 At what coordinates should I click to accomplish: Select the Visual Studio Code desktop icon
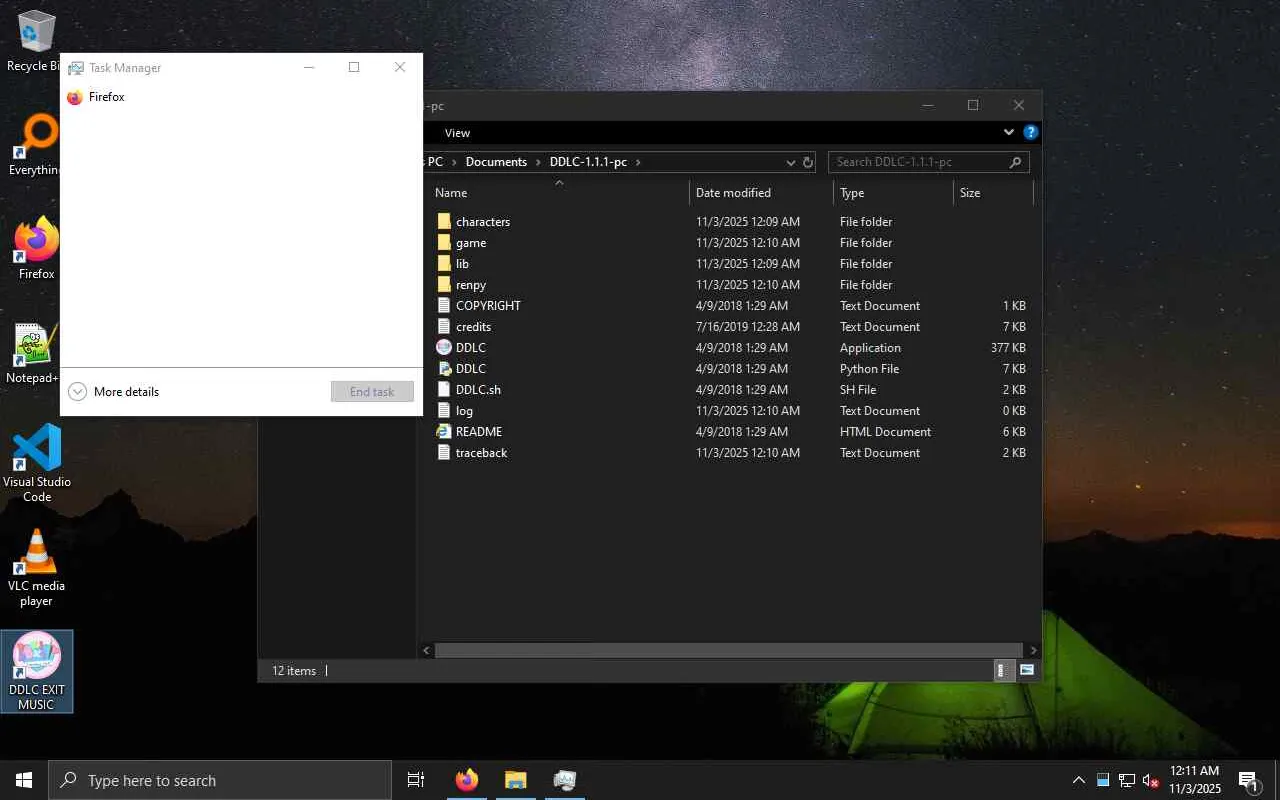point(37,462)
